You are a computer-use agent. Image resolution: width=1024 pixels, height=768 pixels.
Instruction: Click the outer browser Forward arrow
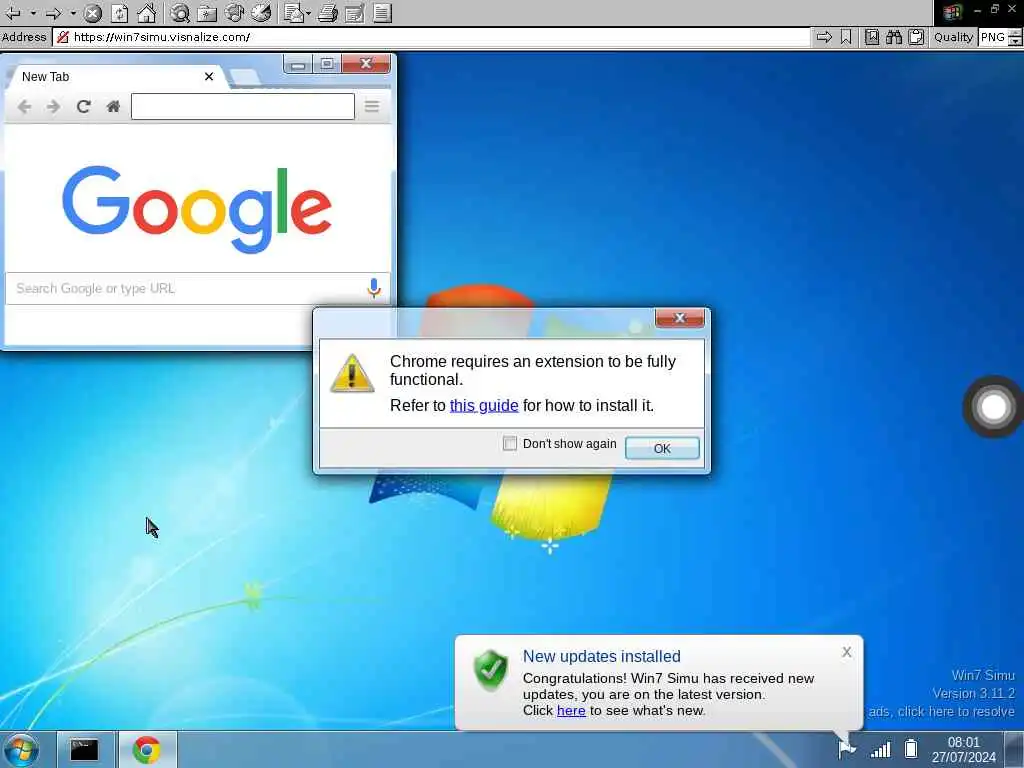(54, 13)
